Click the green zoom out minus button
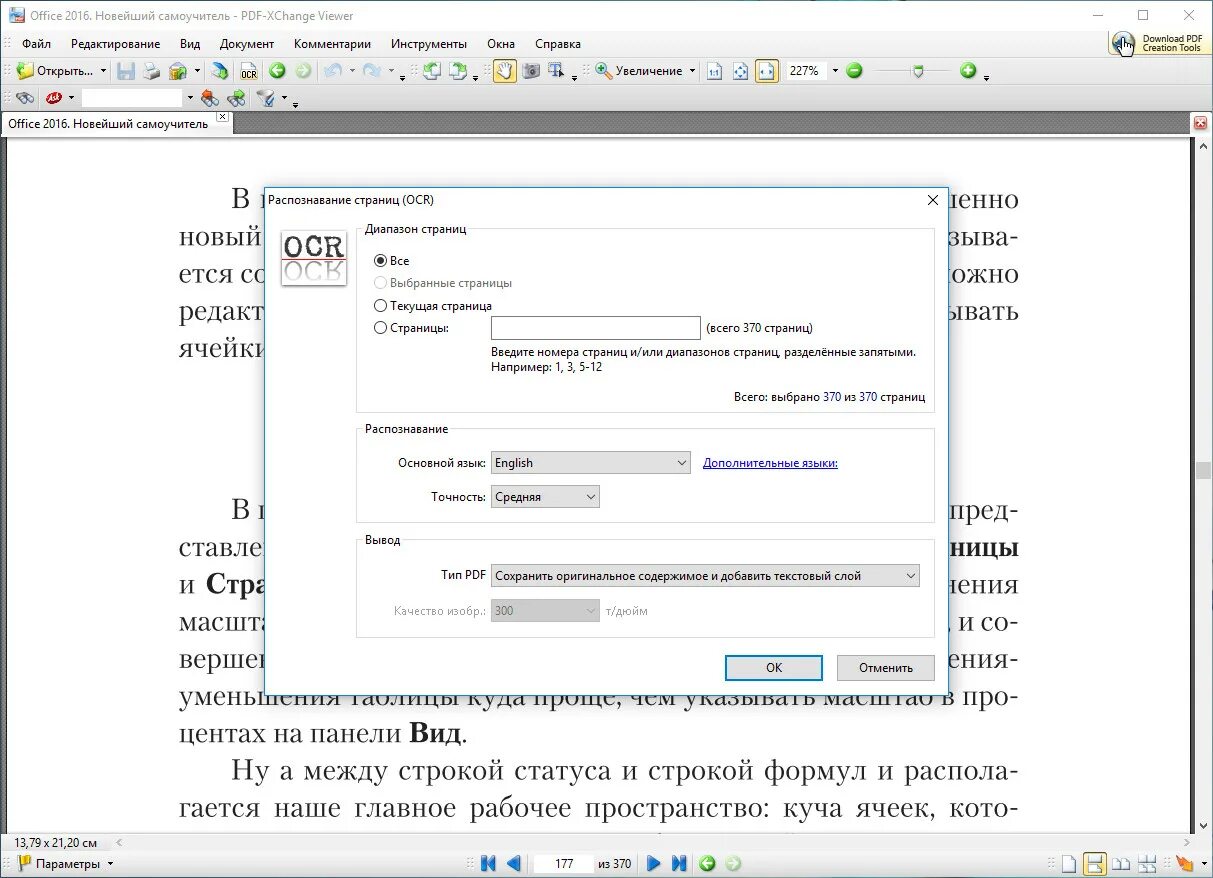 point(854,71)
